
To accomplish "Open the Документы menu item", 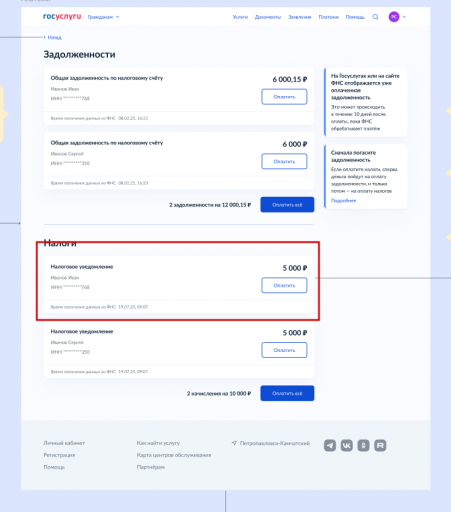I will [268, 17].
